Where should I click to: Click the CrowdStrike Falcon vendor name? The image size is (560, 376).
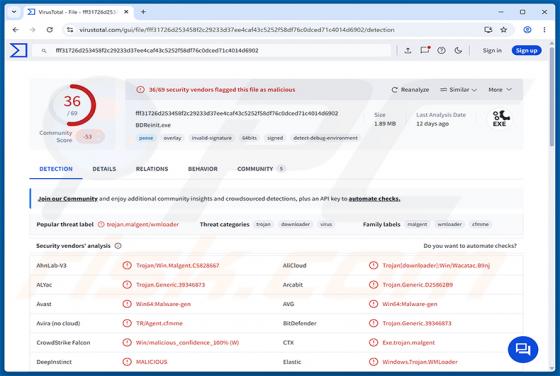63,342
